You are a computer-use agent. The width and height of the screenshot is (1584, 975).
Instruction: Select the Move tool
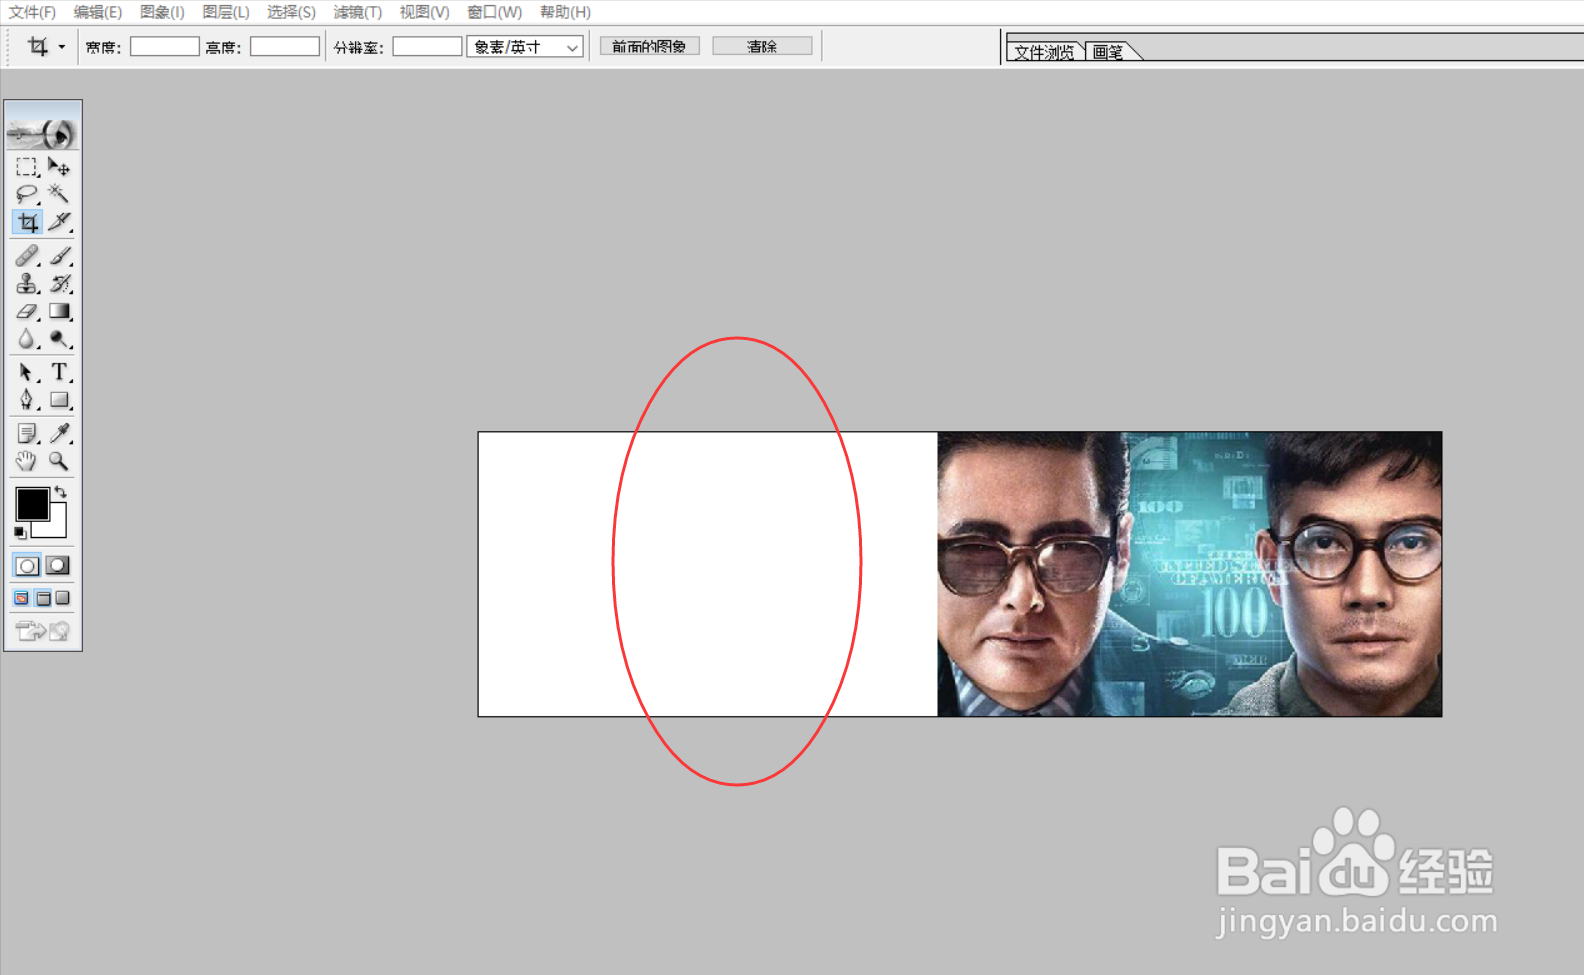click(59, 167)
